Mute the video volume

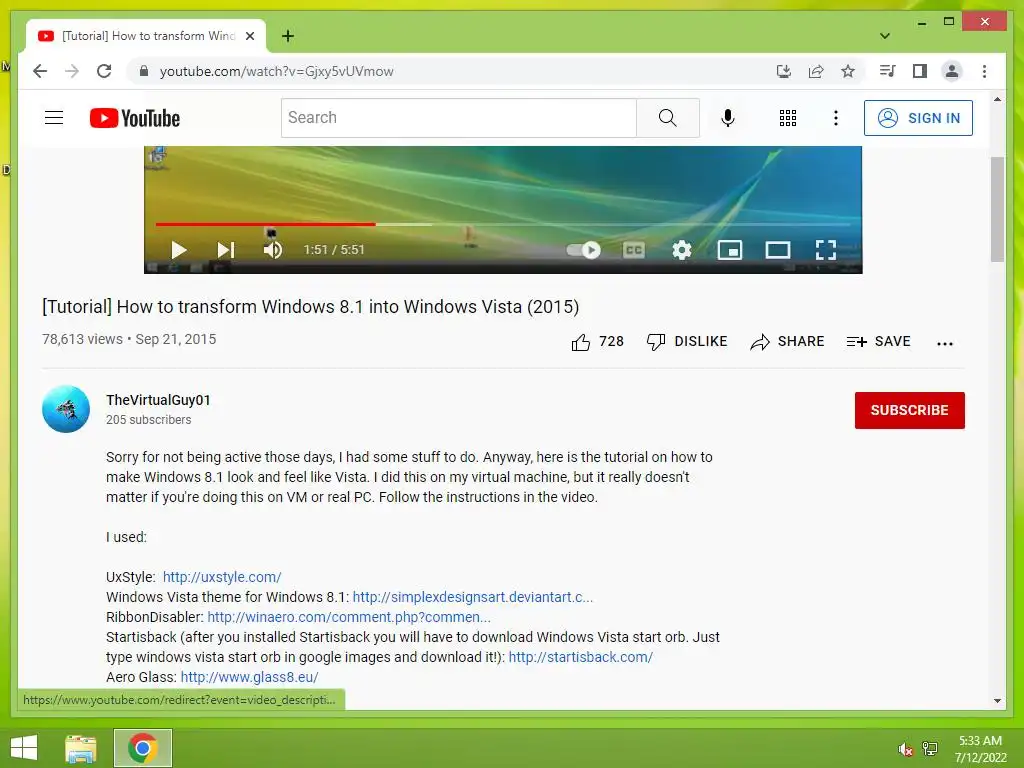click(273, 249)
